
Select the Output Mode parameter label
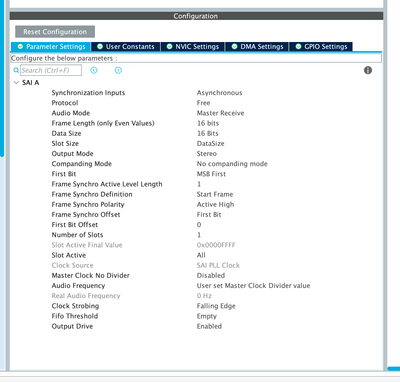(x=72, y=154)
